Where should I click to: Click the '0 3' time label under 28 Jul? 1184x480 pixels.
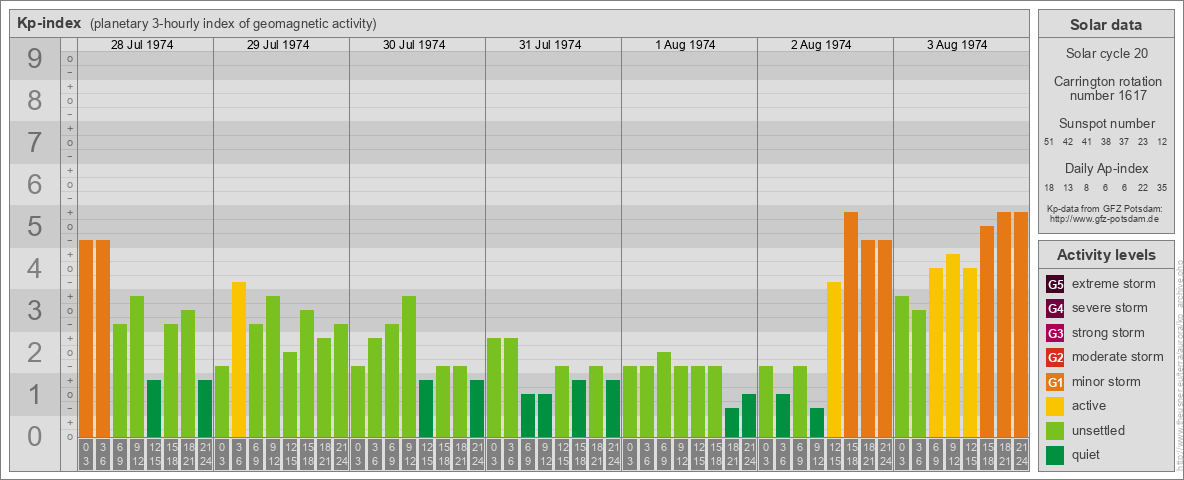[x=86, y=454]
